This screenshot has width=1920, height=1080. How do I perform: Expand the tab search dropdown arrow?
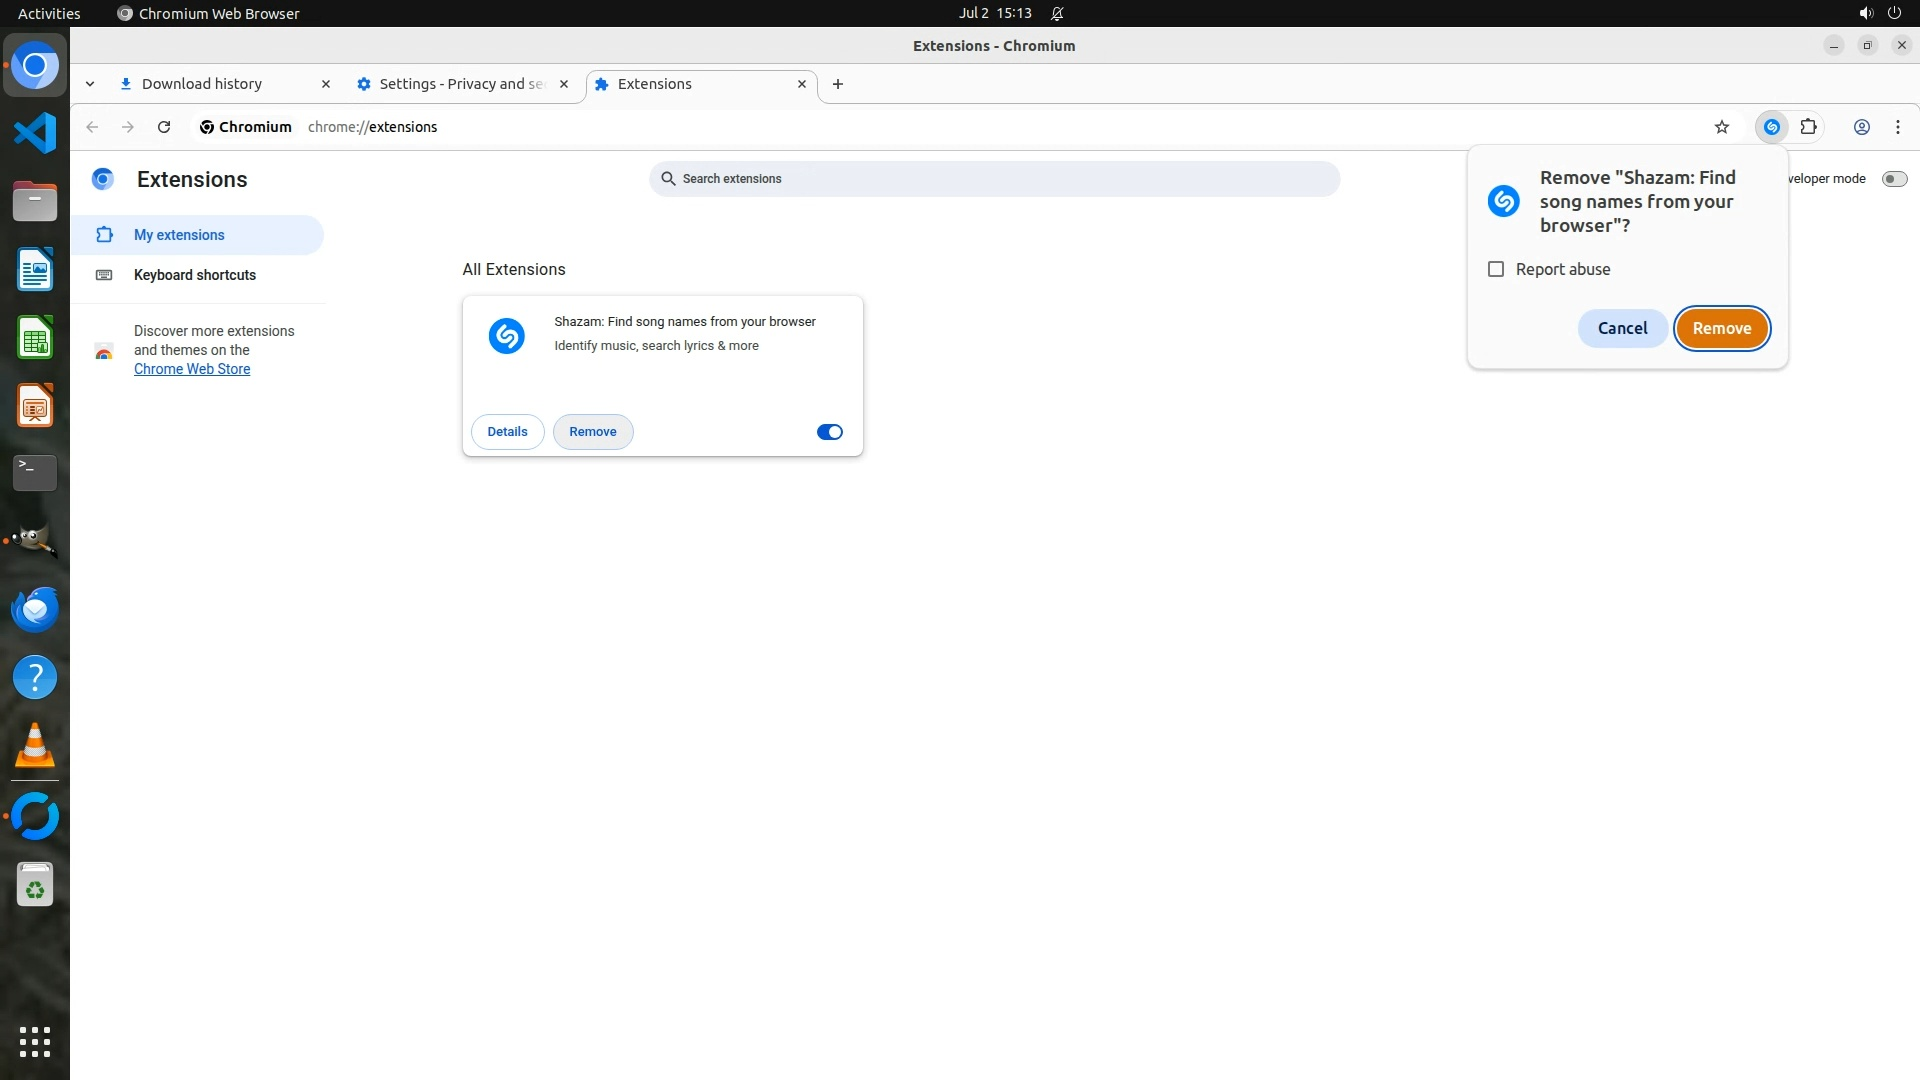tap(90, 84)
